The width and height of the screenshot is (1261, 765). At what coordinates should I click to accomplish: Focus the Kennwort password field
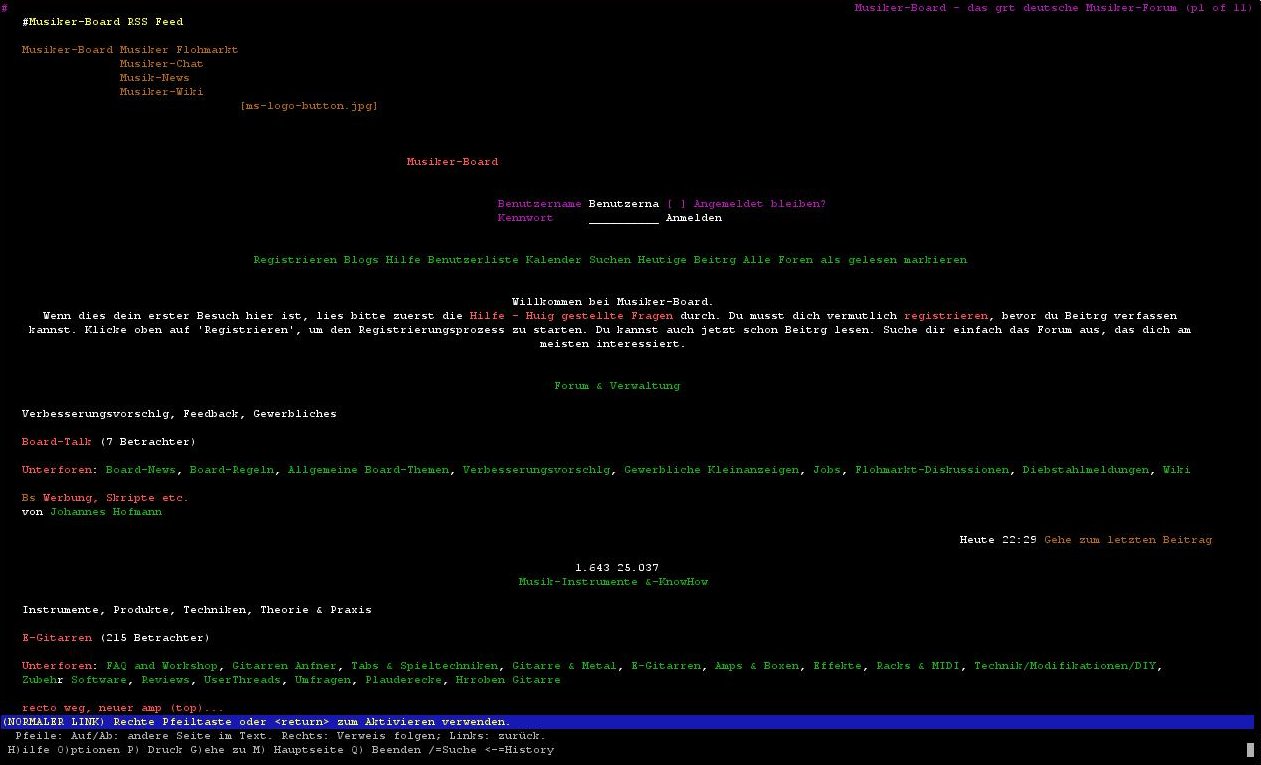(x=623, y=218)
